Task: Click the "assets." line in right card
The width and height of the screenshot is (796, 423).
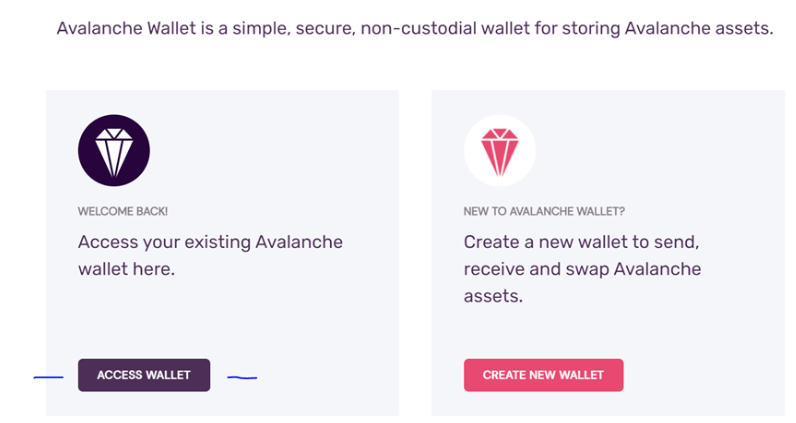Action: 493,296
